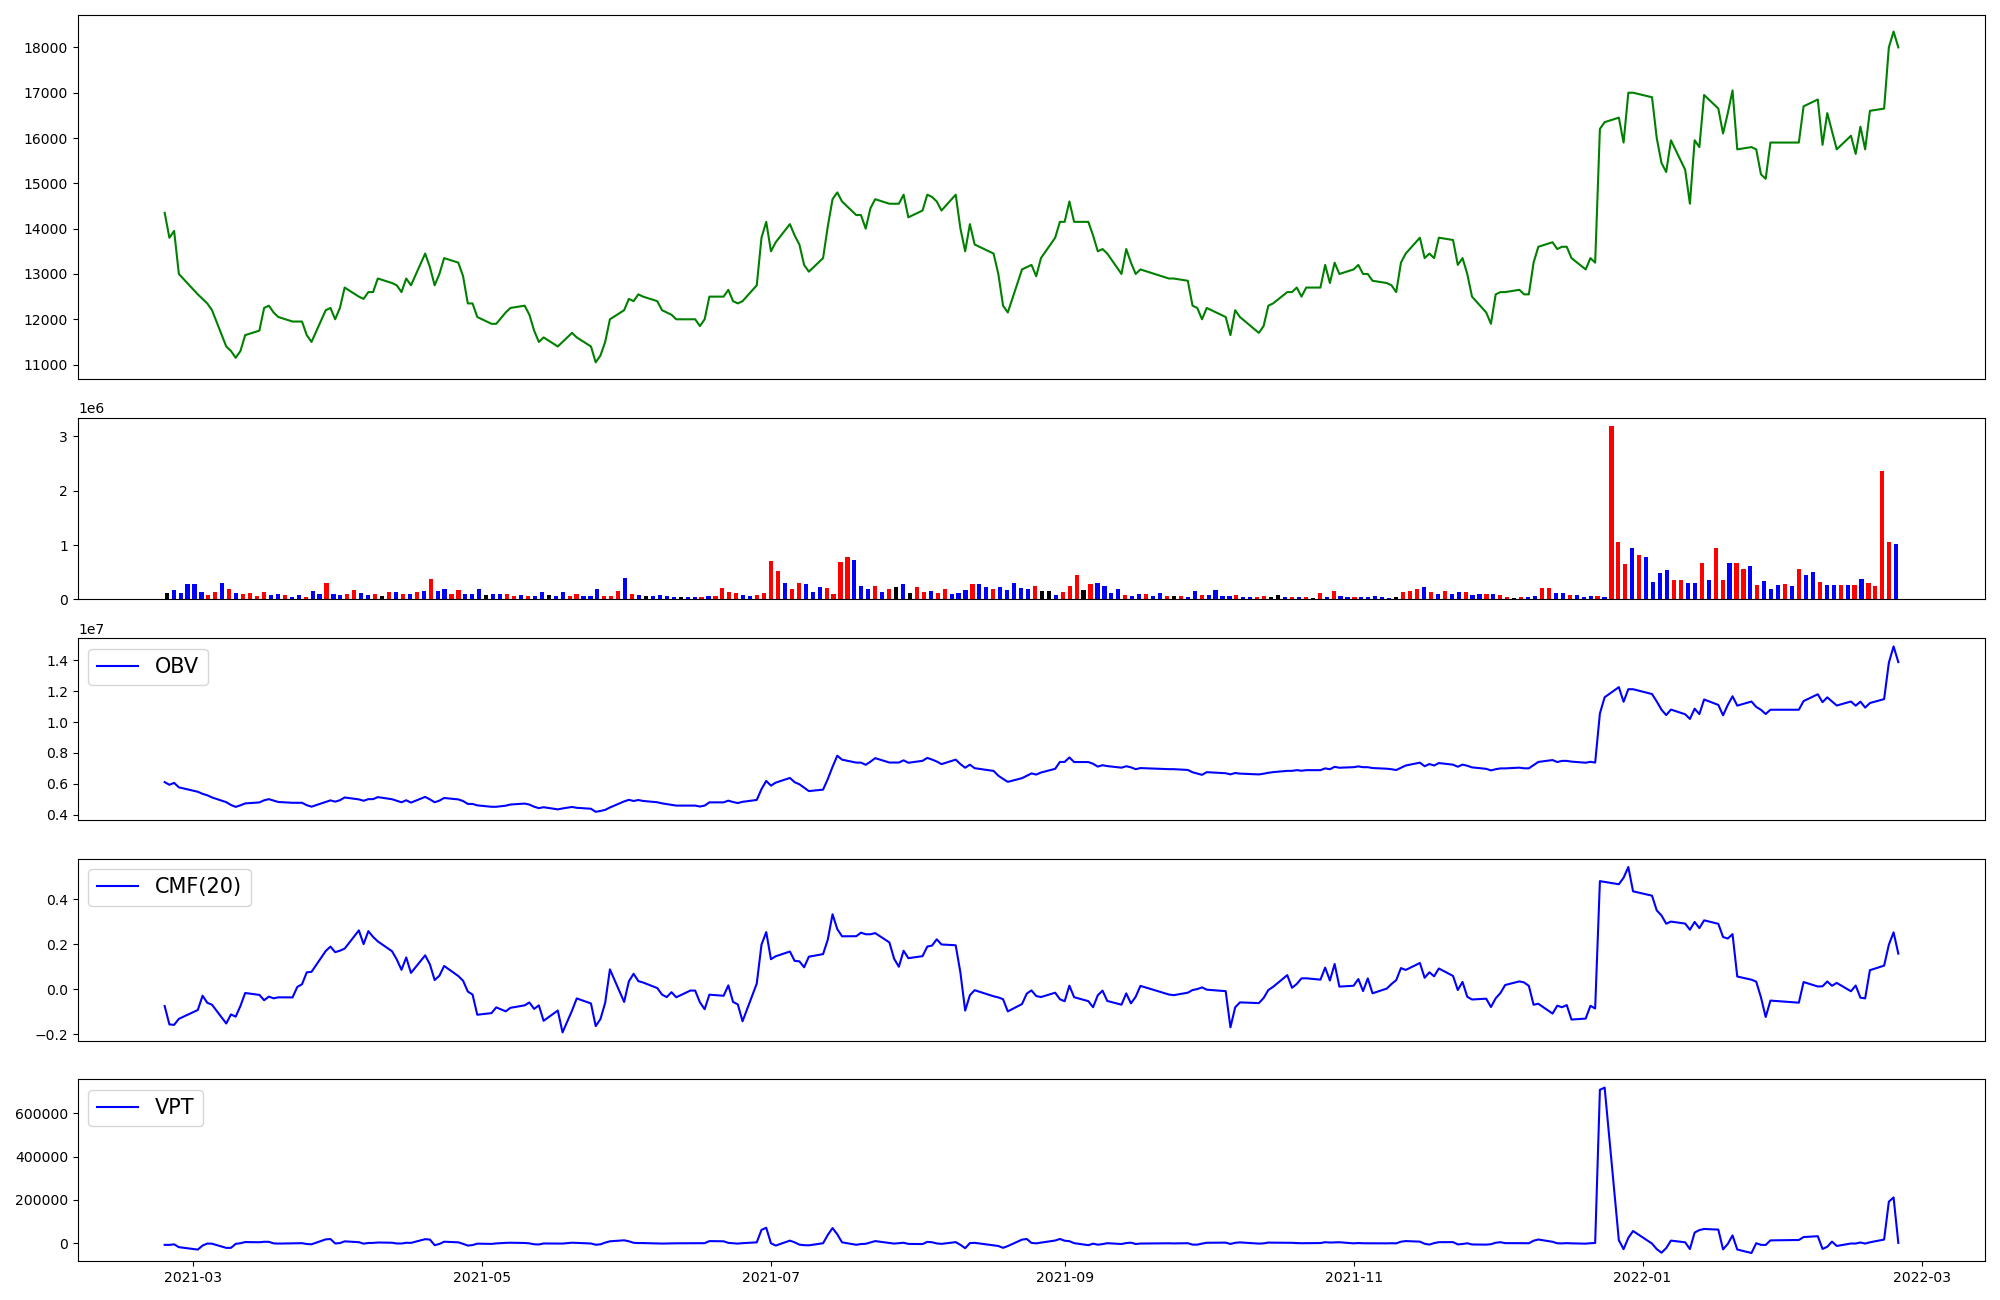This screenshot has width=2000, height=1300.
Task: Click the 11000 price axis label
Action: click(x=48, y=365)
